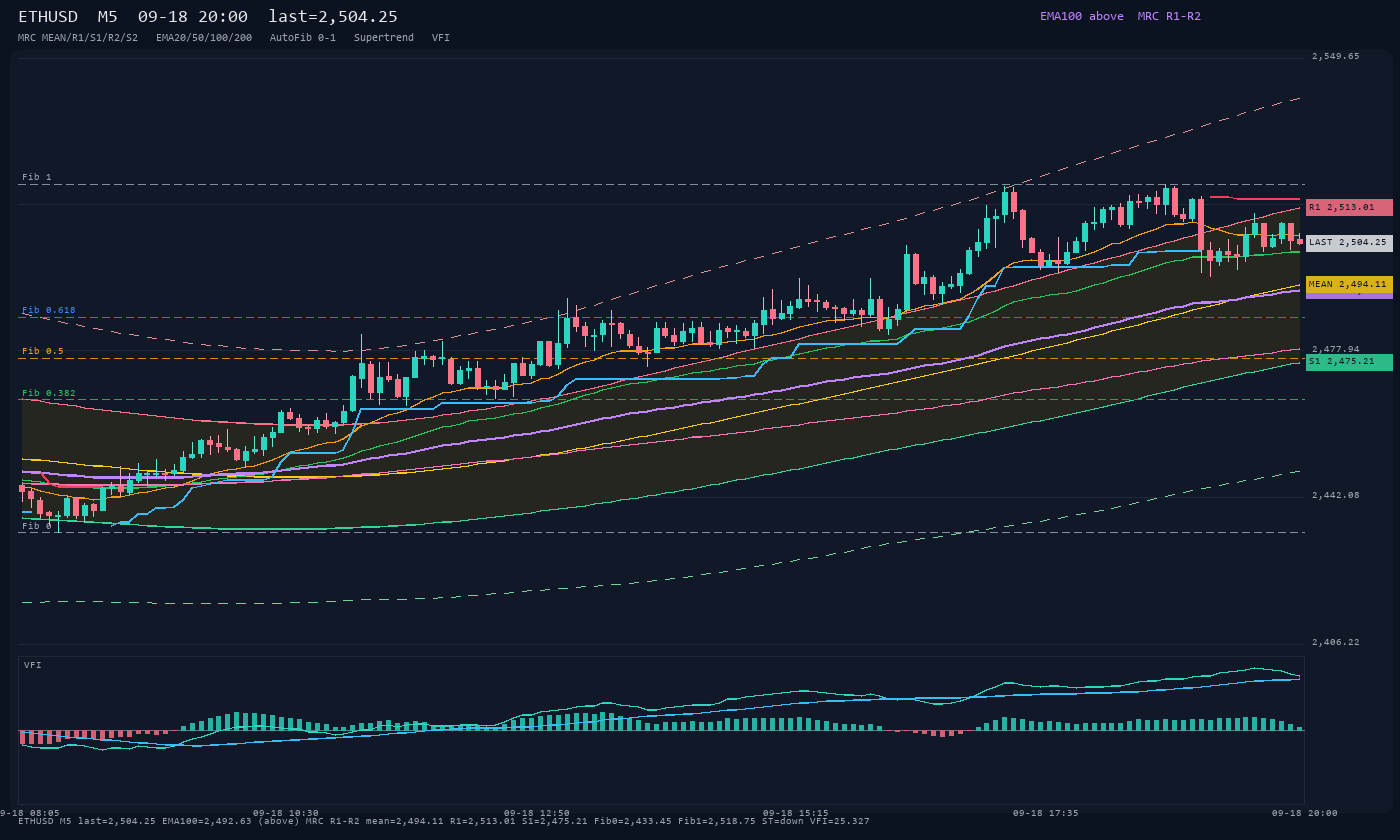The height and width of the screenshot is (840, 1400).
Task: Click the 2,442.08 price axis value
Action: tap(1336, 495)
